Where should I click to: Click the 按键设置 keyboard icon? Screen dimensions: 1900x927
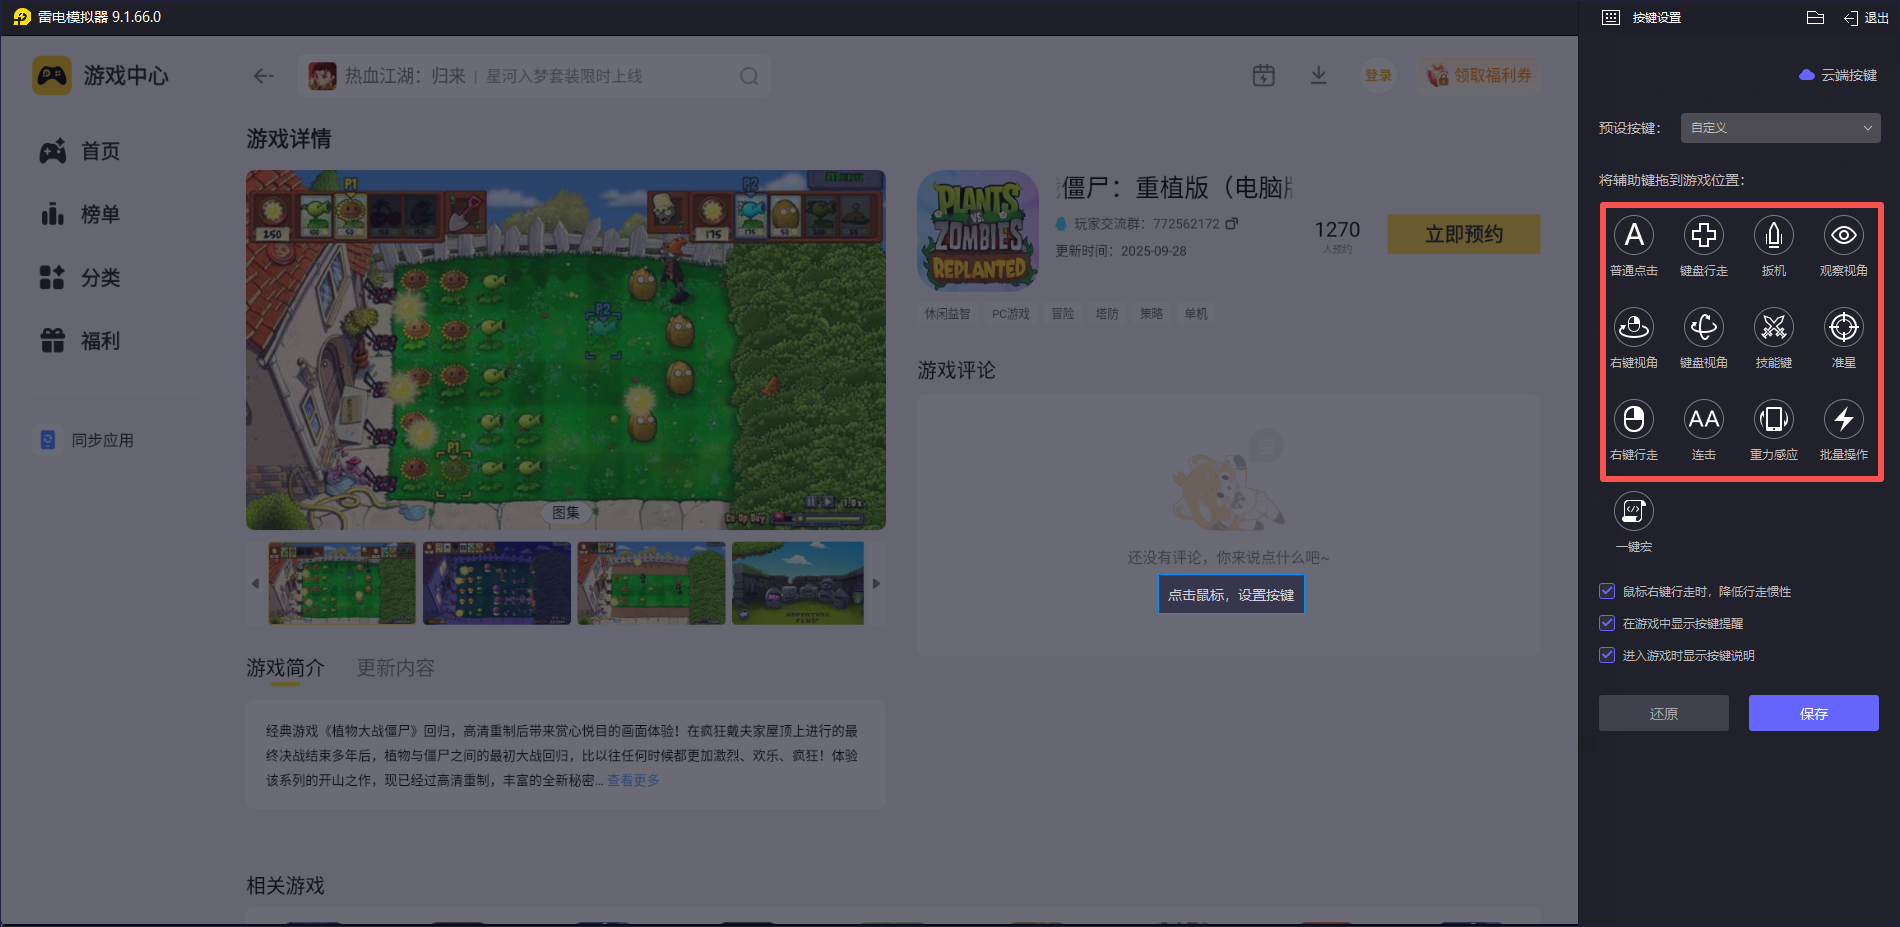1611,18
